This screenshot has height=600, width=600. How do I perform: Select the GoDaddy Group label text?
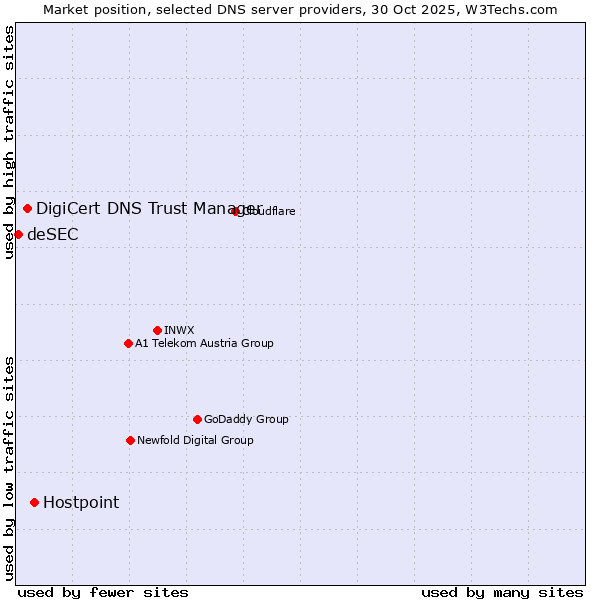click(x=246, y=419)
